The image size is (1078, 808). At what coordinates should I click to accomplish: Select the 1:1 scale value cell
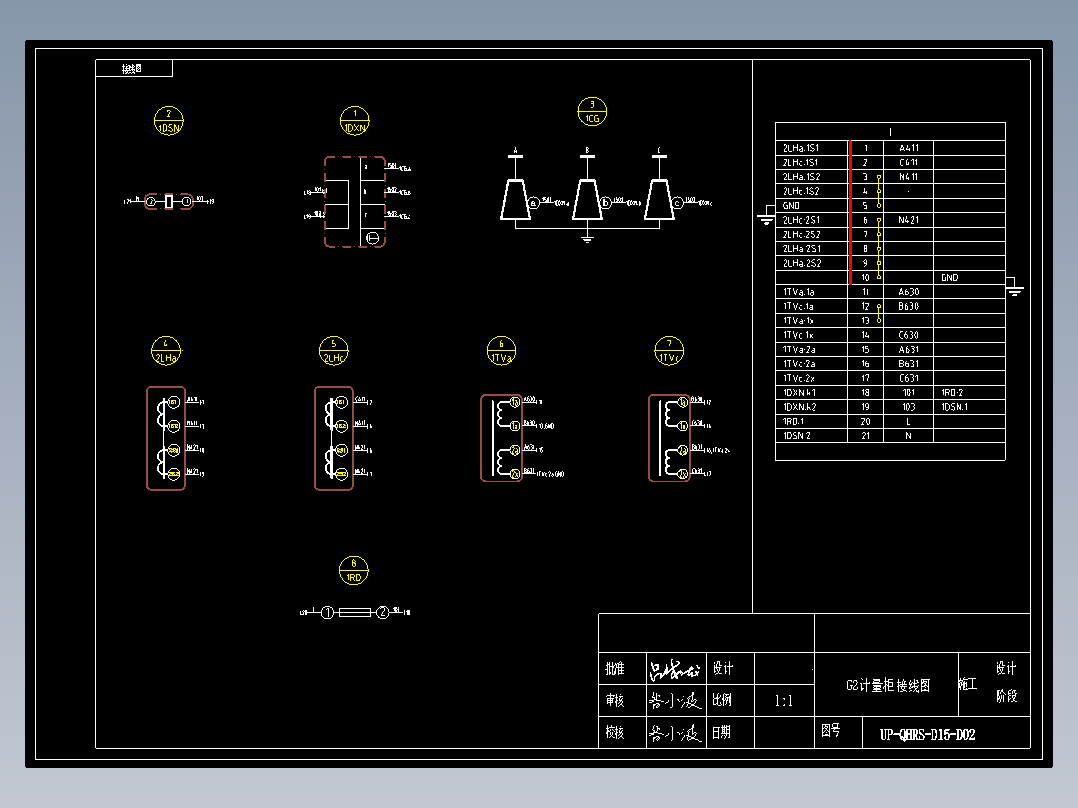(x=783, y=701)
